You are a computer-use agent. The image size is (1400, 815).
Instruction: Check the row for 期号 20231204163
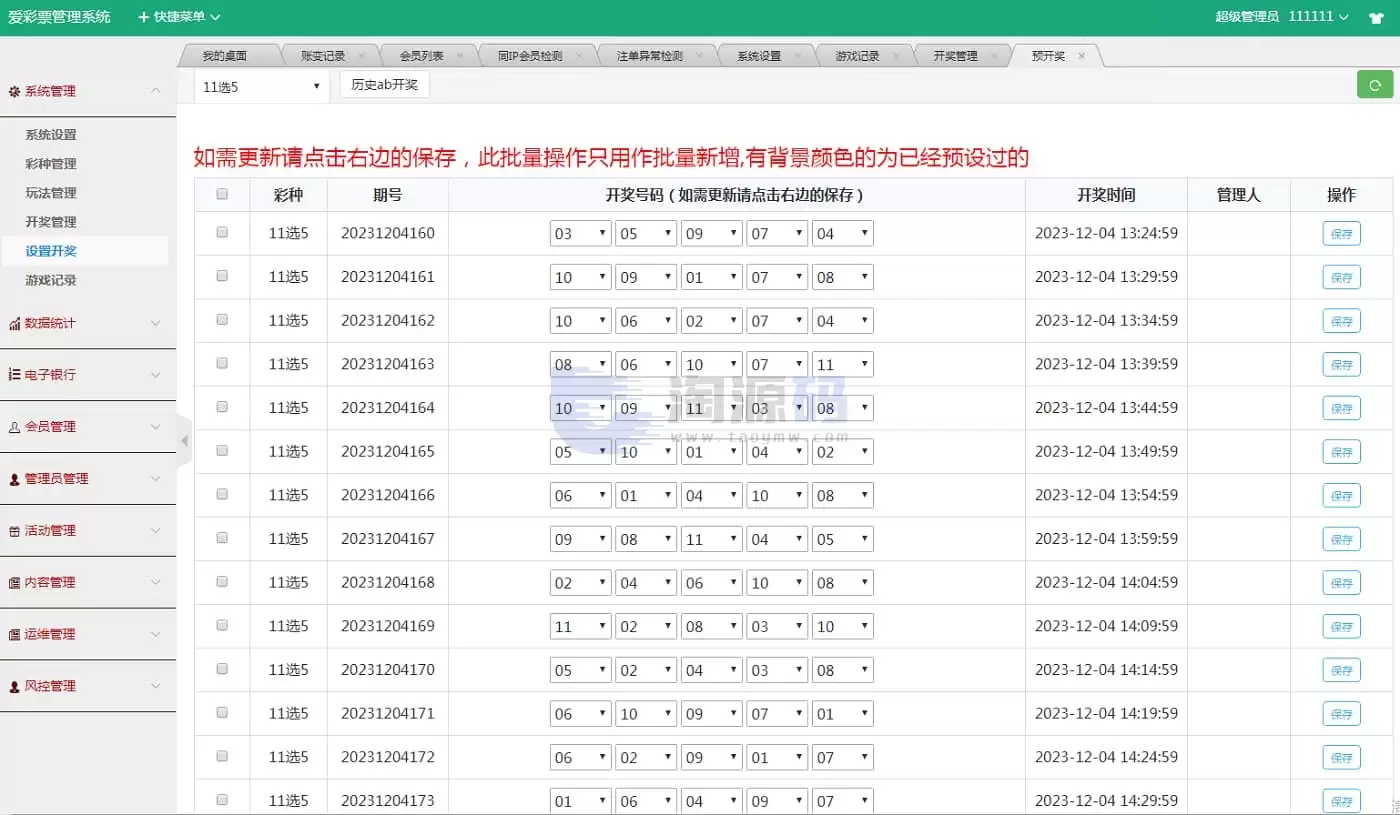pyautogui.click(x=222, y=363)
